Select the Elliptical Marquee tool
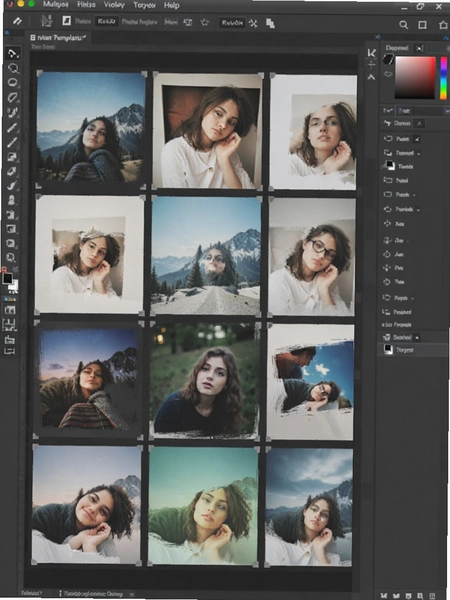This screenshot has width=450, height=600. coord(13,83)
